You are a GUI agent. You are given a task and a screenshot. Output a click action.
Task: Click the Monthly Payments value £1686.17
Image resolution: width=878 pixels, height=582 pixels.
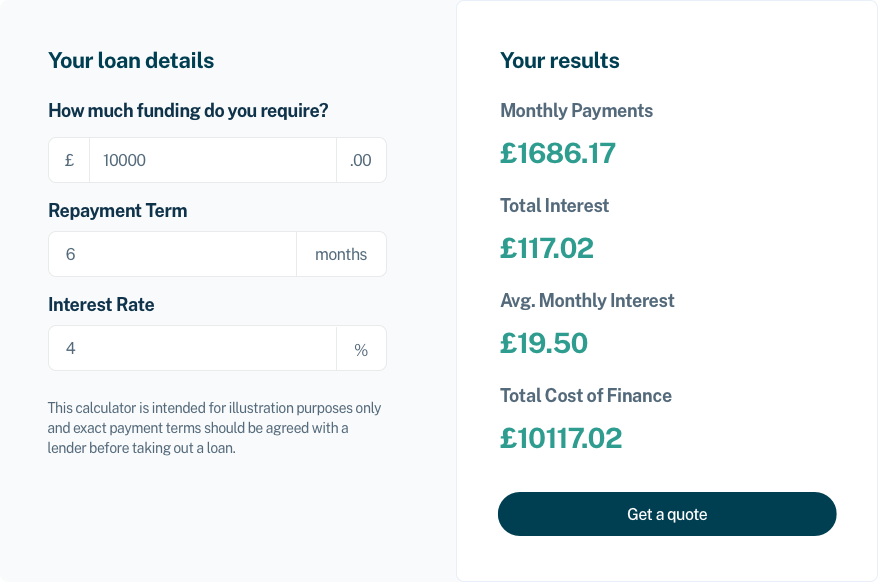tap(557, 154)
